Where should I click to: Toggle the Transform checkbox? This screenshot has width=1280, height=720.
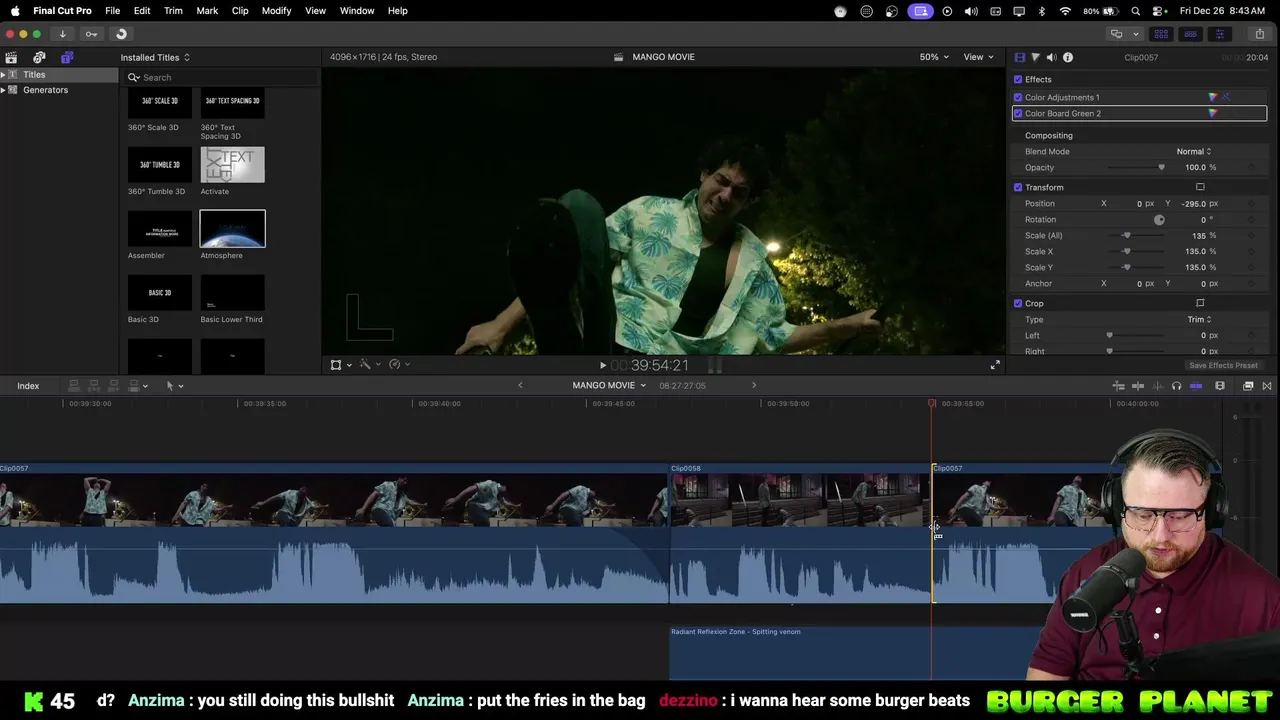coord(1018,187)
